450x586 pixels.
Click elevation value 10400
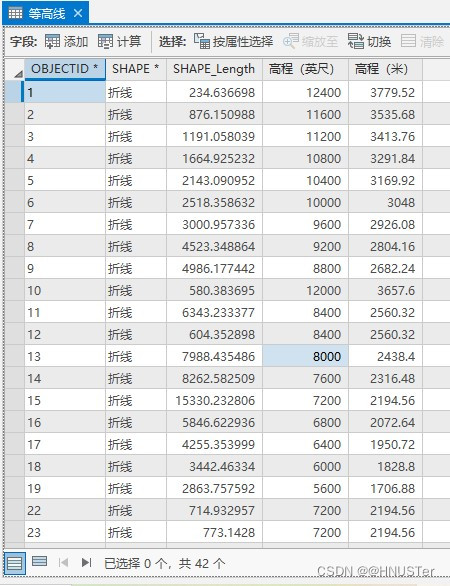click(324, 181)
